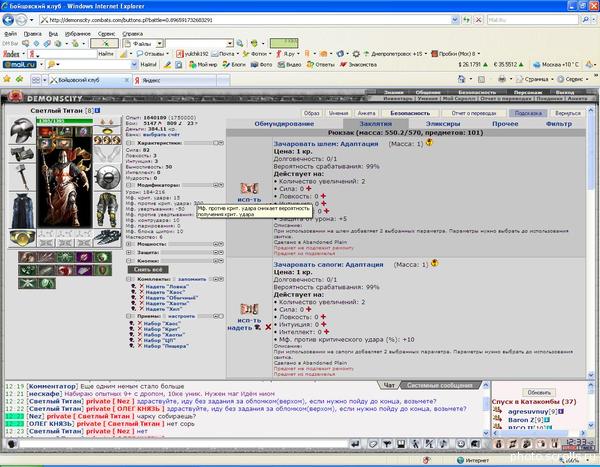Image resolution: width=600 pixels, height=467 pixels.
Task: Click the Подсказка button
Action: tap(528, 113)
